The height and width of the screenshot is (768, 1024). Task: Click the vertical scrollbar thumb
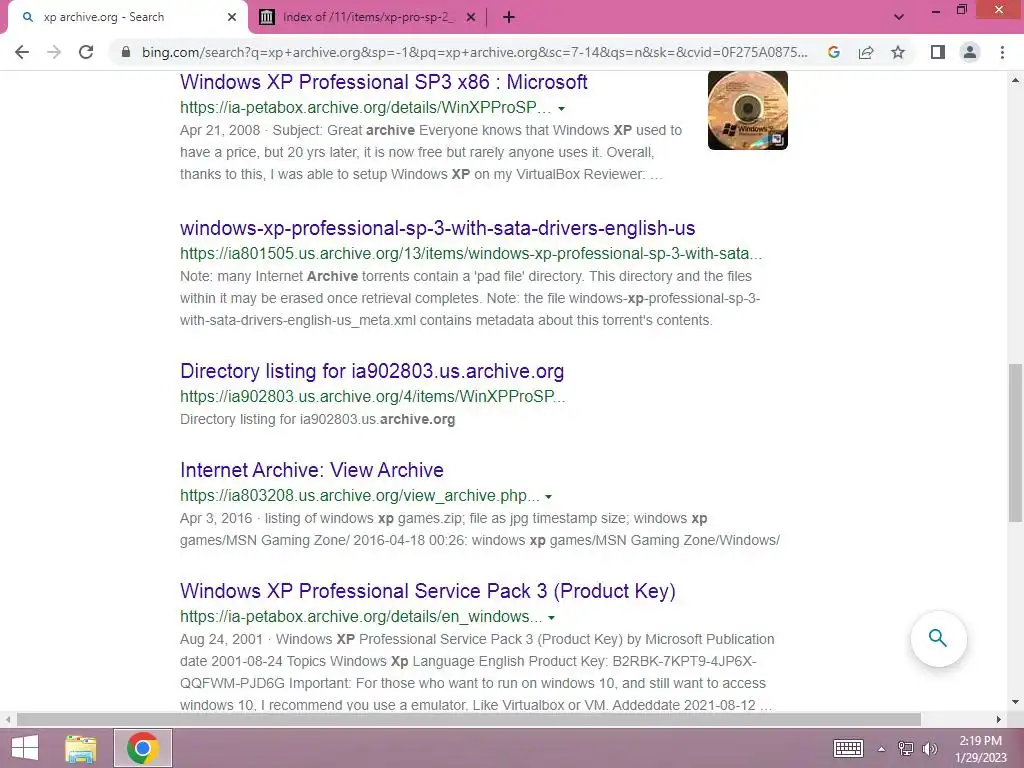[x=1015, y=443]
